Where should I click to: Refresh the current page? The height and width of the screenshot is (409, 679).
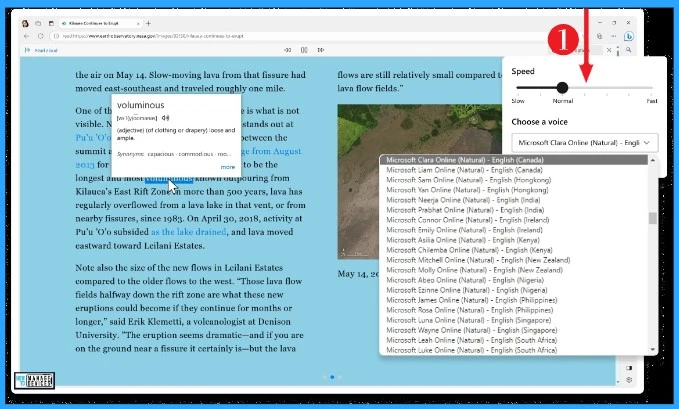click(41, 36)
